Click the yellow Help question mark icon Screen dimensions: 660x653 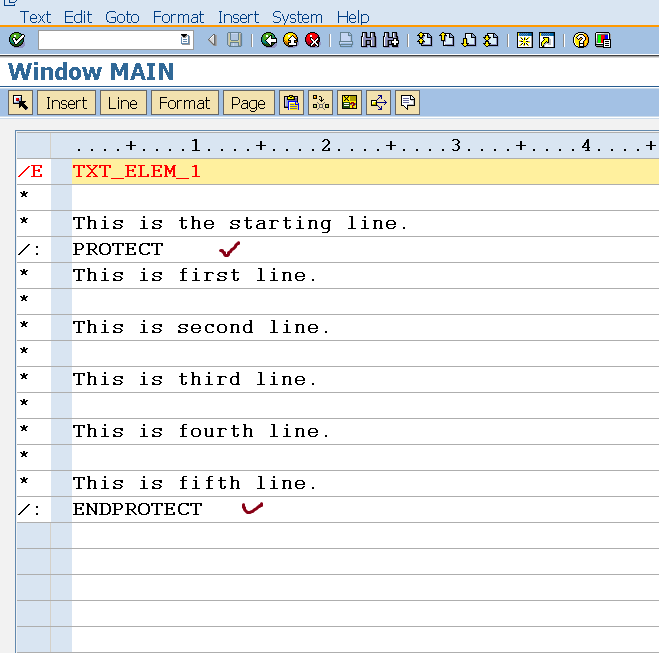pyautogui.click(x=580, y=40)
